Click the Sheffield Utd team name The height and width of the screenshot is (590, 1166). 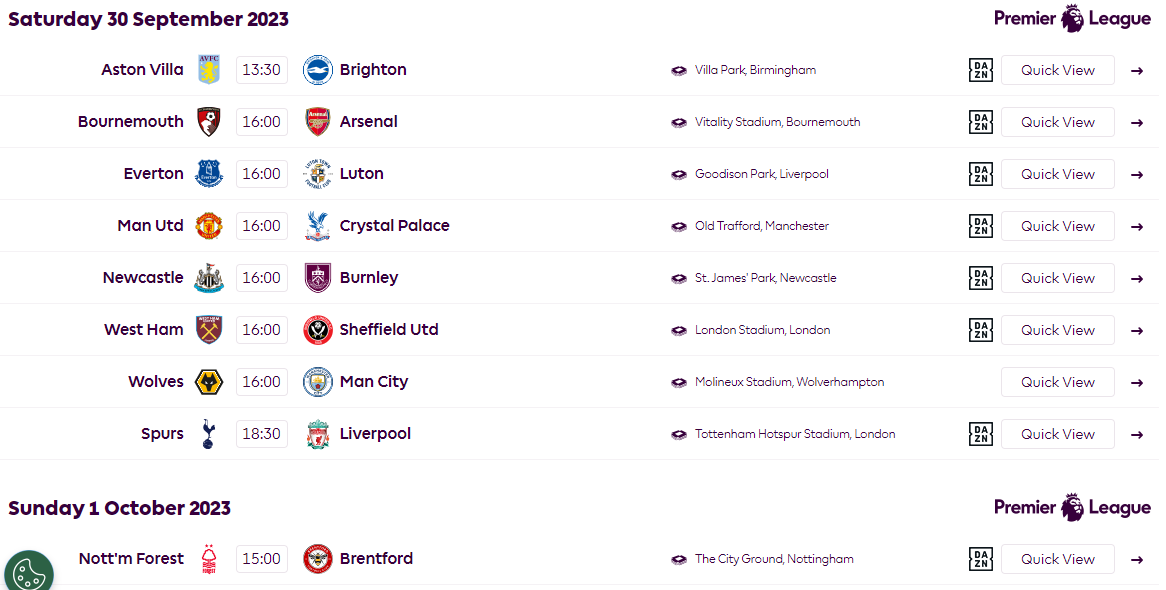389,330
